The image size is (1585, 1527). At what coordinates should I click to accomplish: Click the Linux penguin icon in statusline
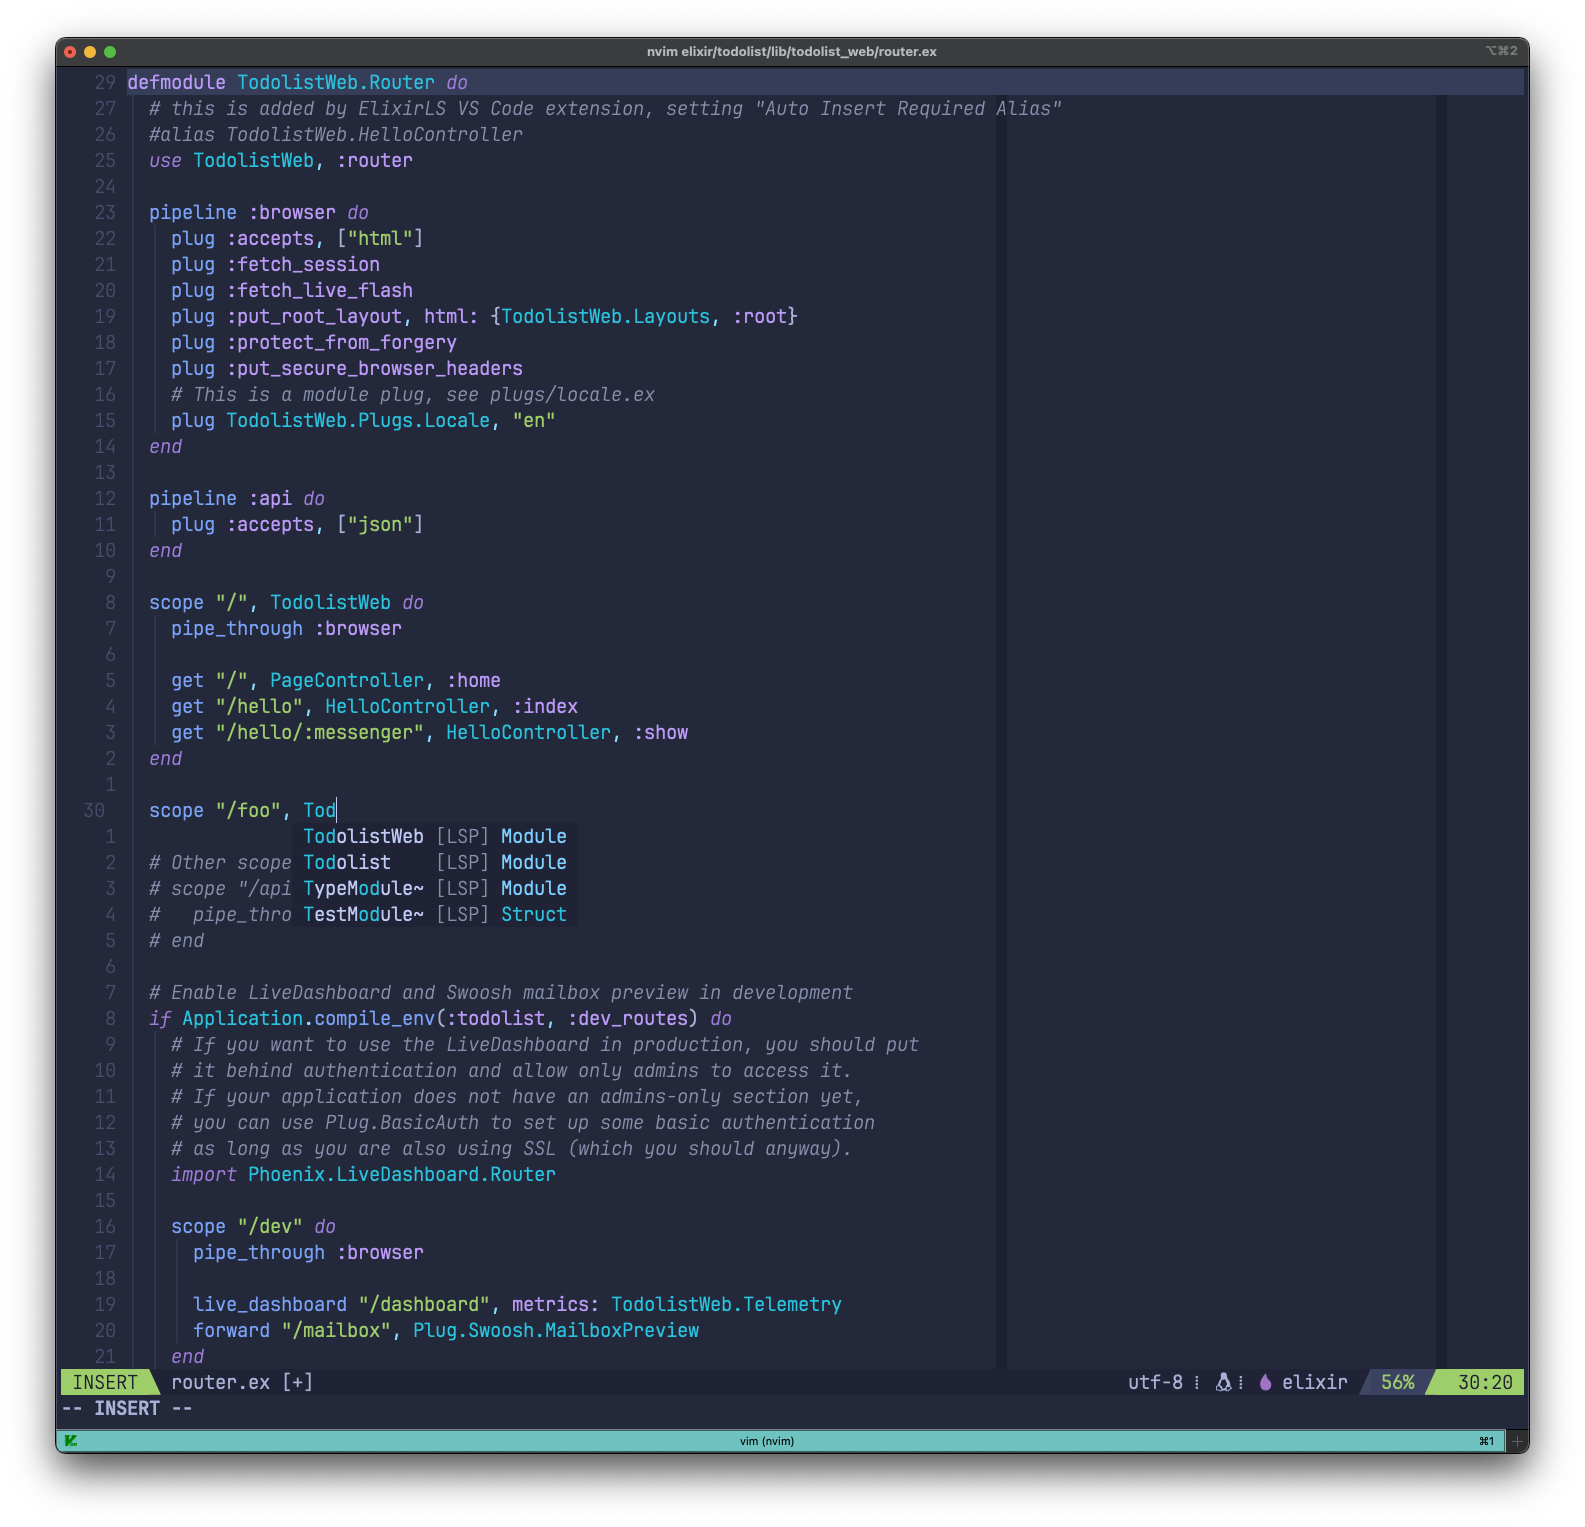click(x=1223, y=1382)
